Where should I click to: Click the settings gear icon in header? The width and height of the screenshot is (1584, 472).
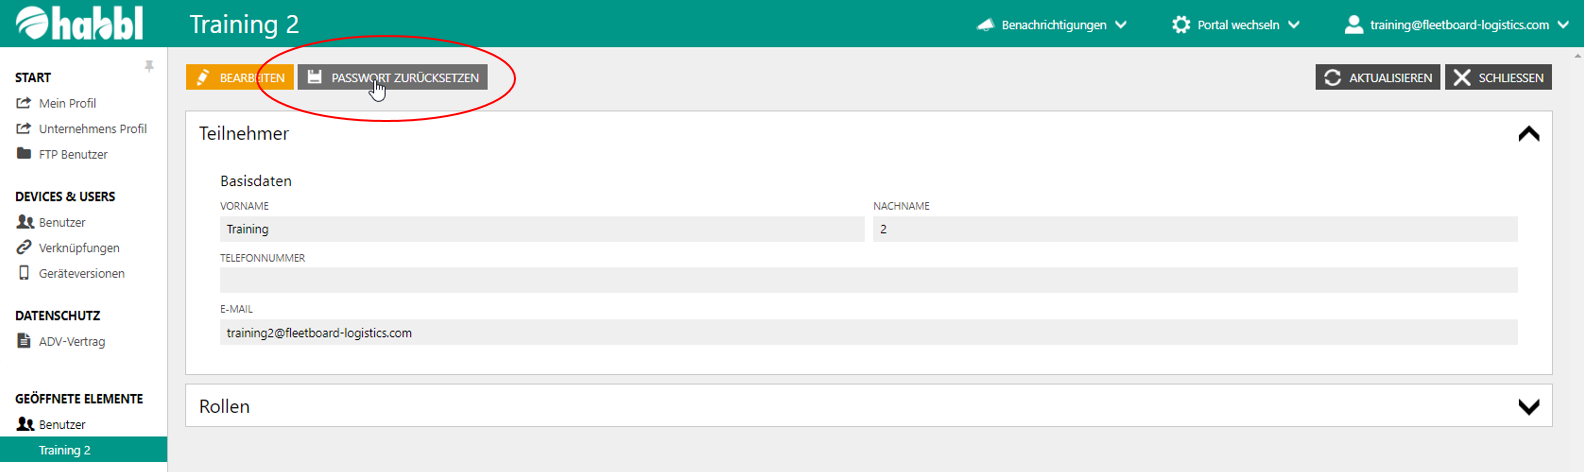click(x=1181, y=25)
